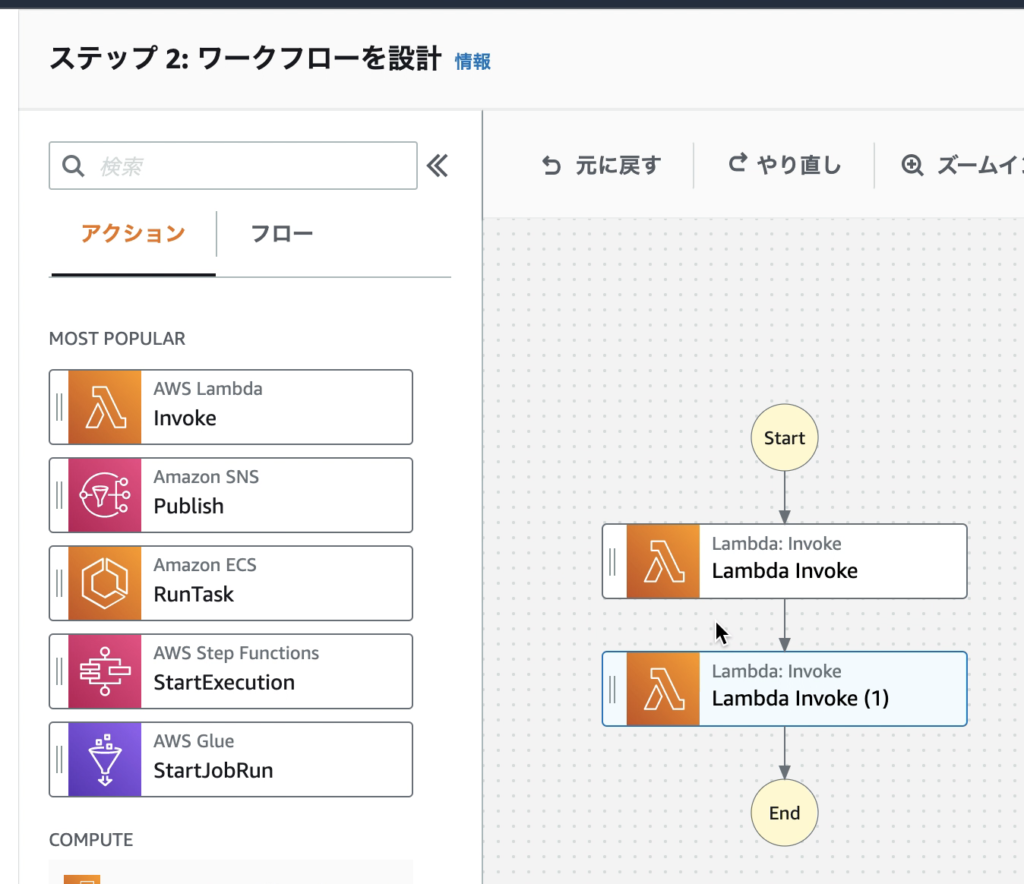The image size is (1024, 884).
Task: Click the COMPUTE section heading
Action: [91, 840]
